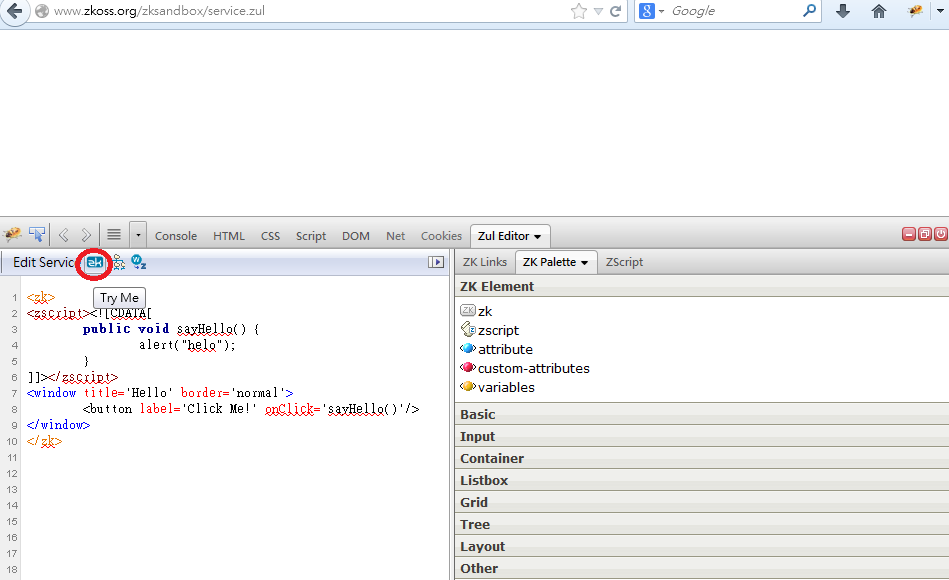Click the browser Back arrow button
This screenshot has height=580, width=949.
(x=15, y=11)
